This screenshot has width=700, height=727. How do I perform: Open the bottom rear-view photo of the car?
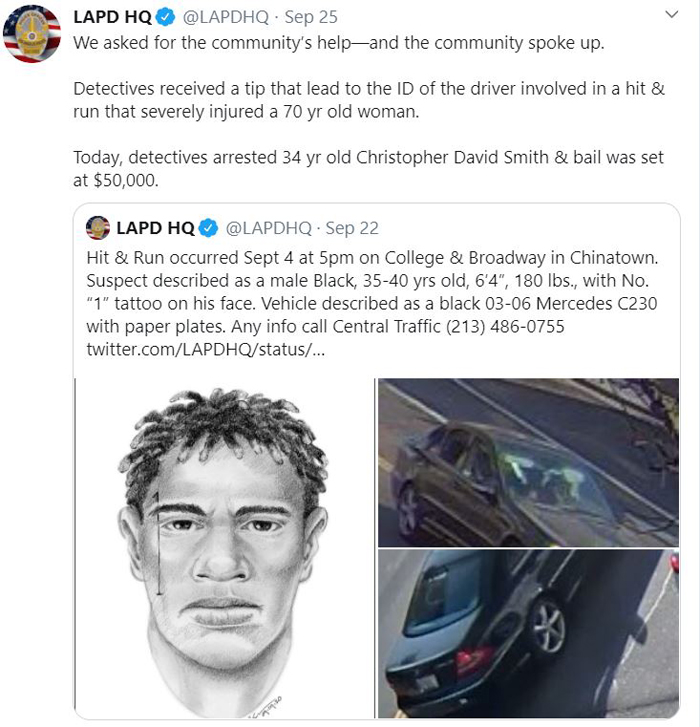coord(528,634)
